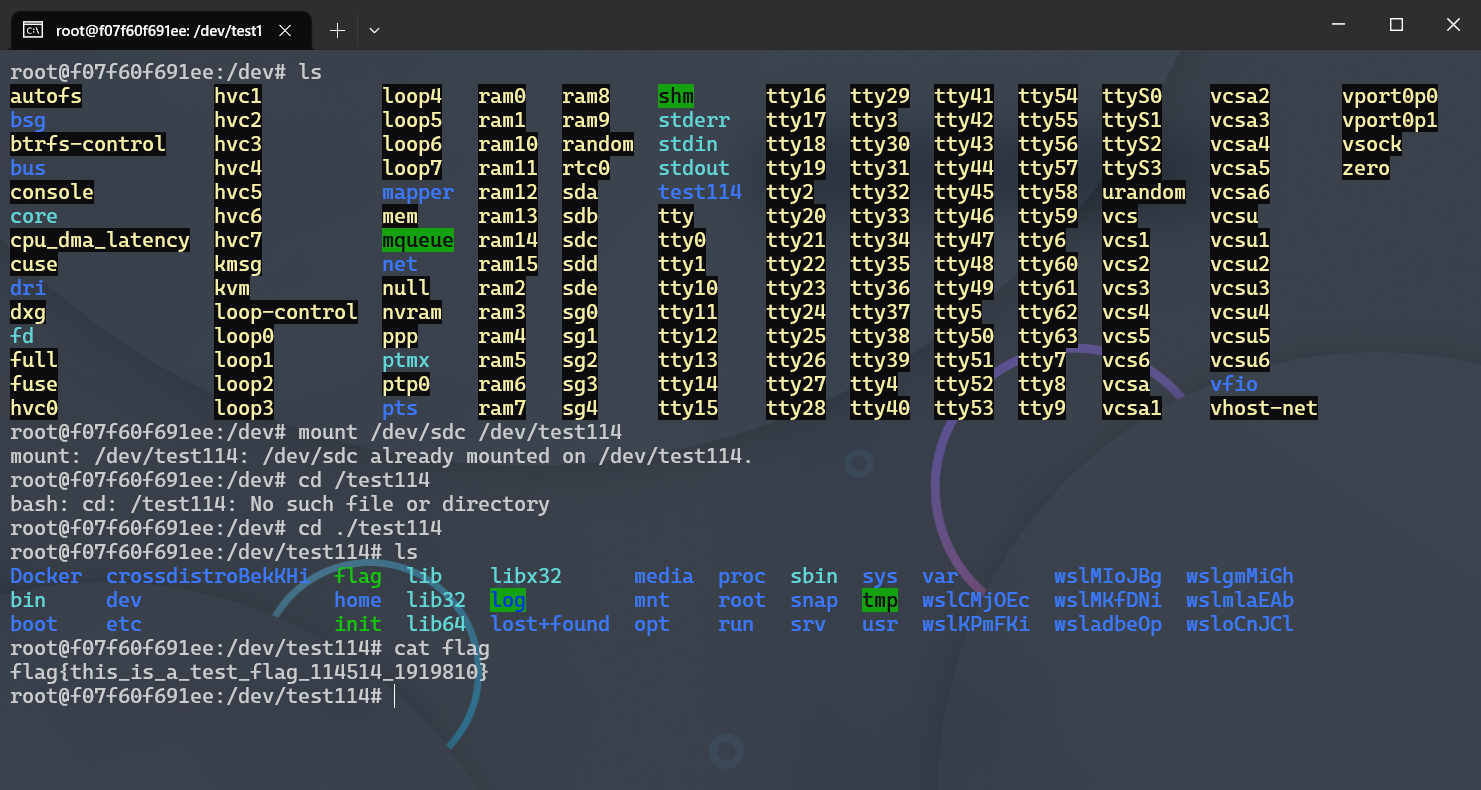1481x790 pixels.
Task: Click 'wsladbeOp' directory
Action: [1108, 624]
